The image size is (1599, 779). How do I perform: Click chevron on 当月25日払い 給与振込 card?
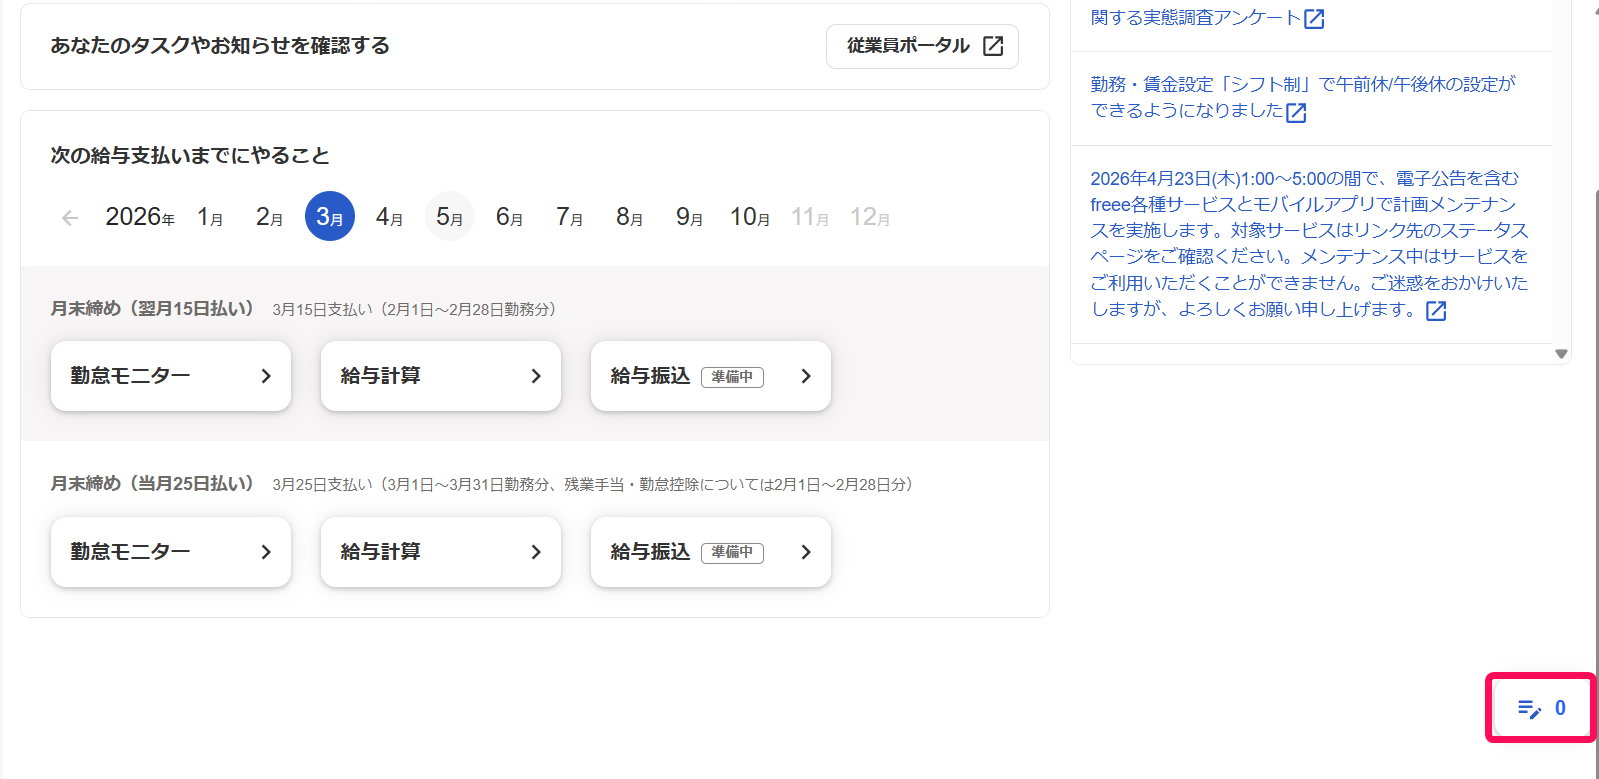click(x=806, y=552)
